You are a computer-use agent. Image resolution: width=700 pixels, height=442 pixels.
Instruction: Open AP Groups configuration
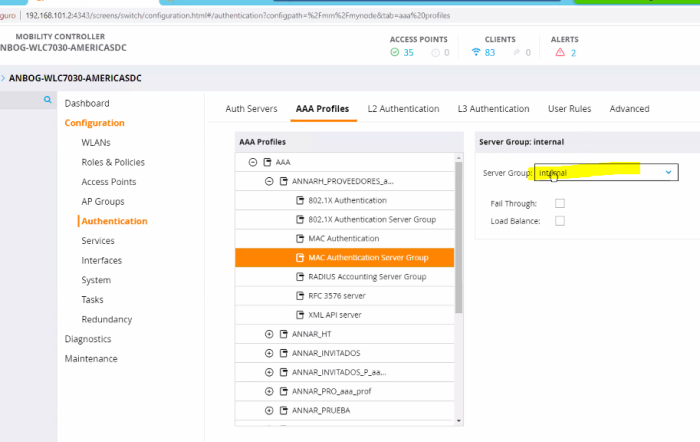[103, 202]
